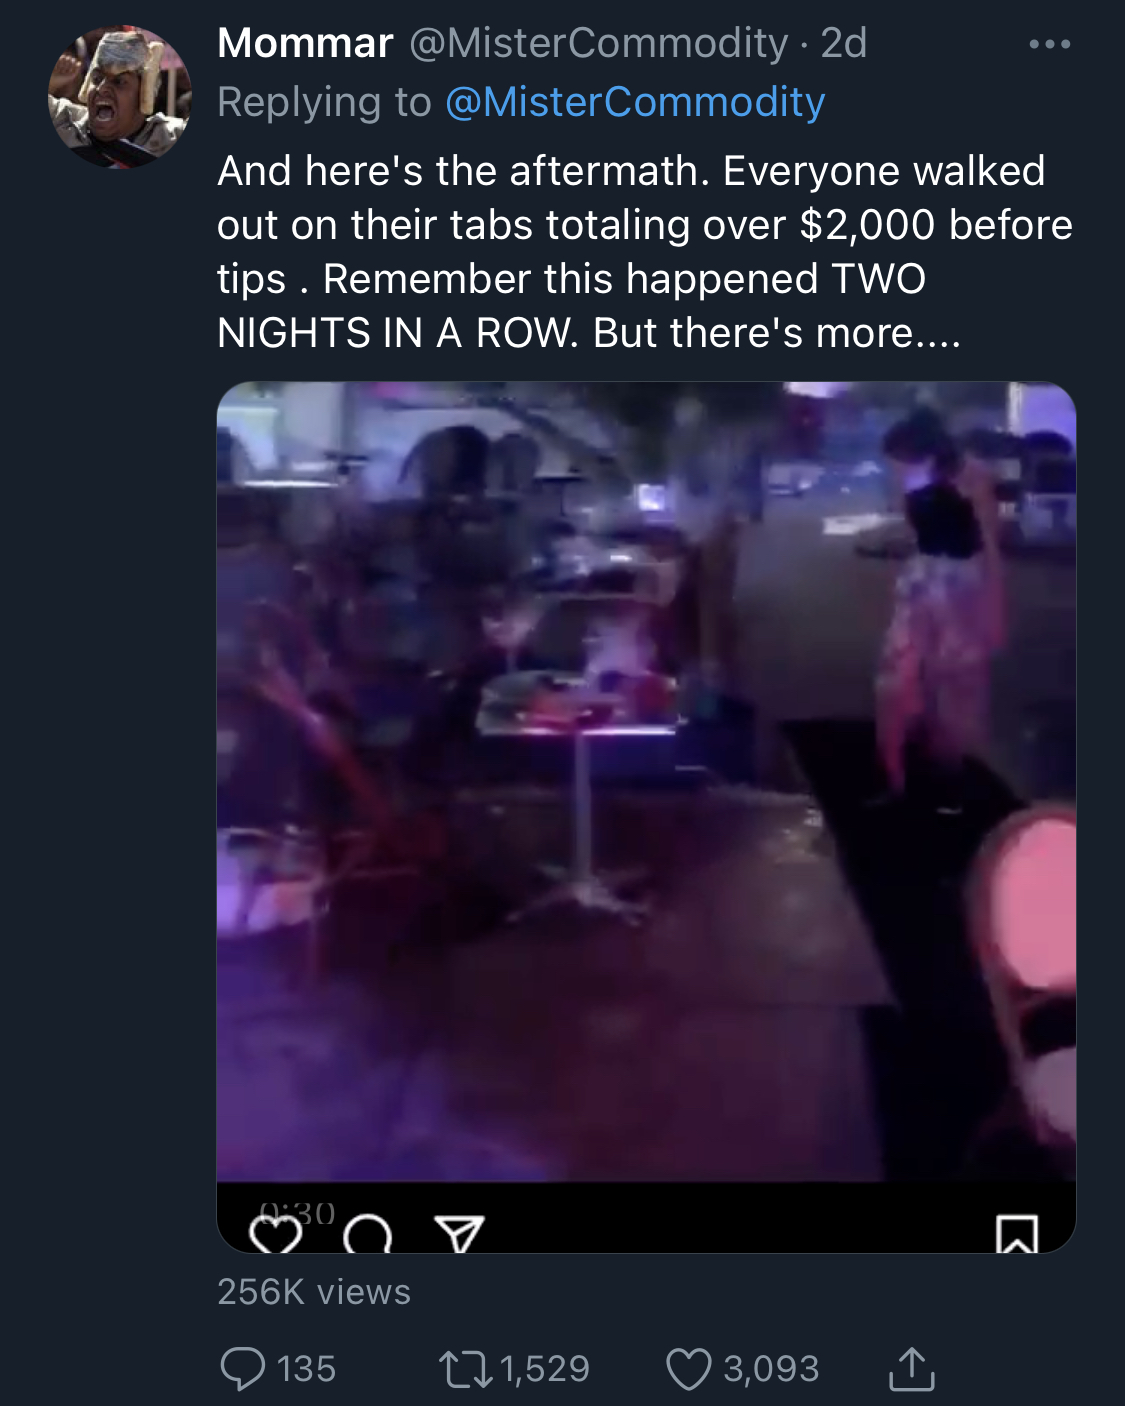
Task: Tap the @MisterCommodity handle beside the name
Action: 599,43
